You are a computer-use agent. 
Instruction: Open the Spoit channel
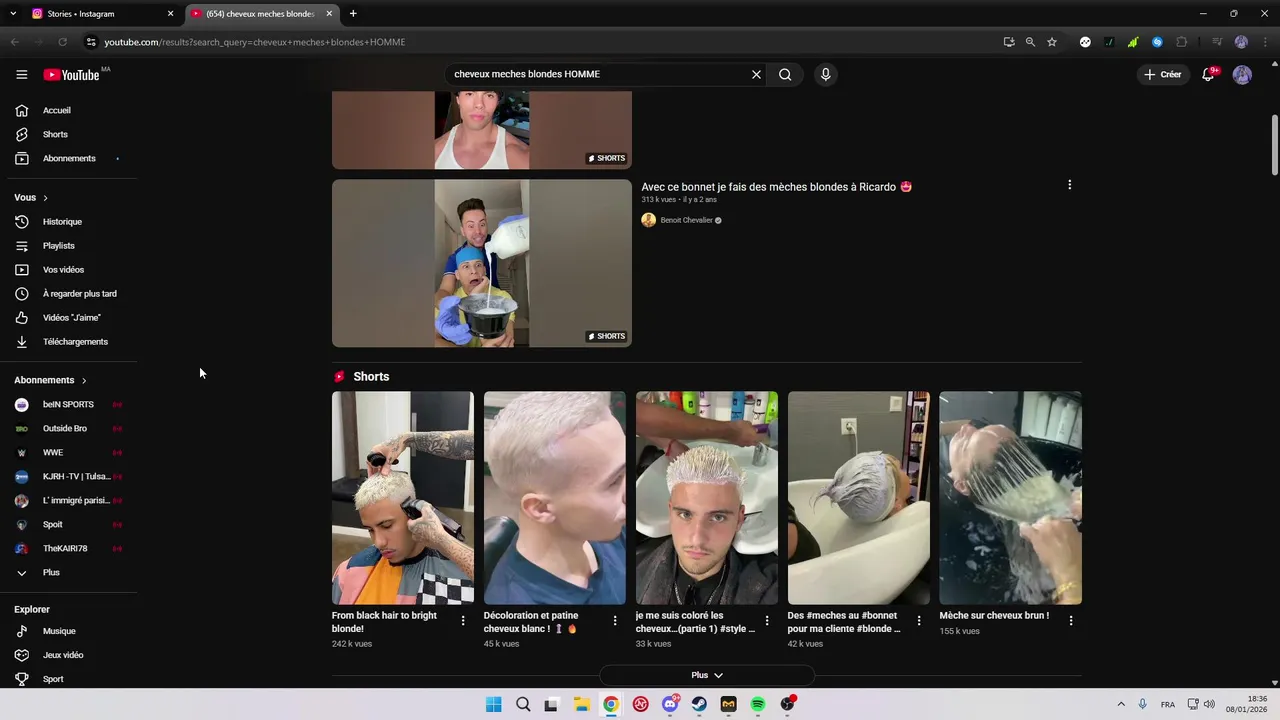(x=68, y=524)
